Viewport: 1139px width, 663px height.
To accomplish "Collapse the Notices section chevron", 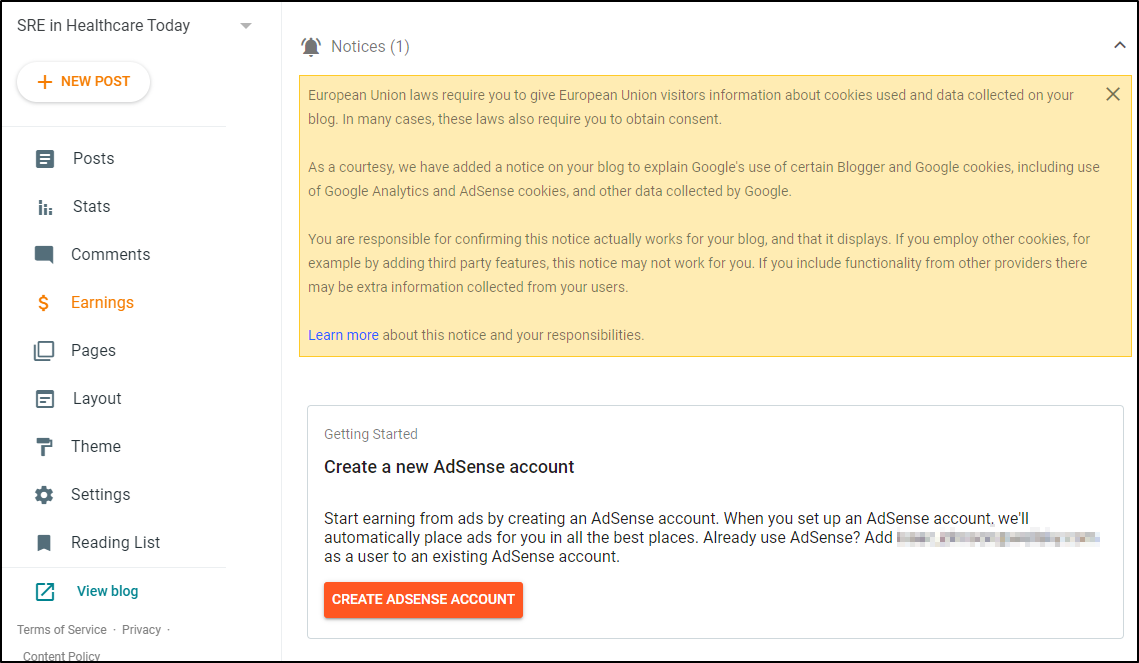I will click(1119, 45).
